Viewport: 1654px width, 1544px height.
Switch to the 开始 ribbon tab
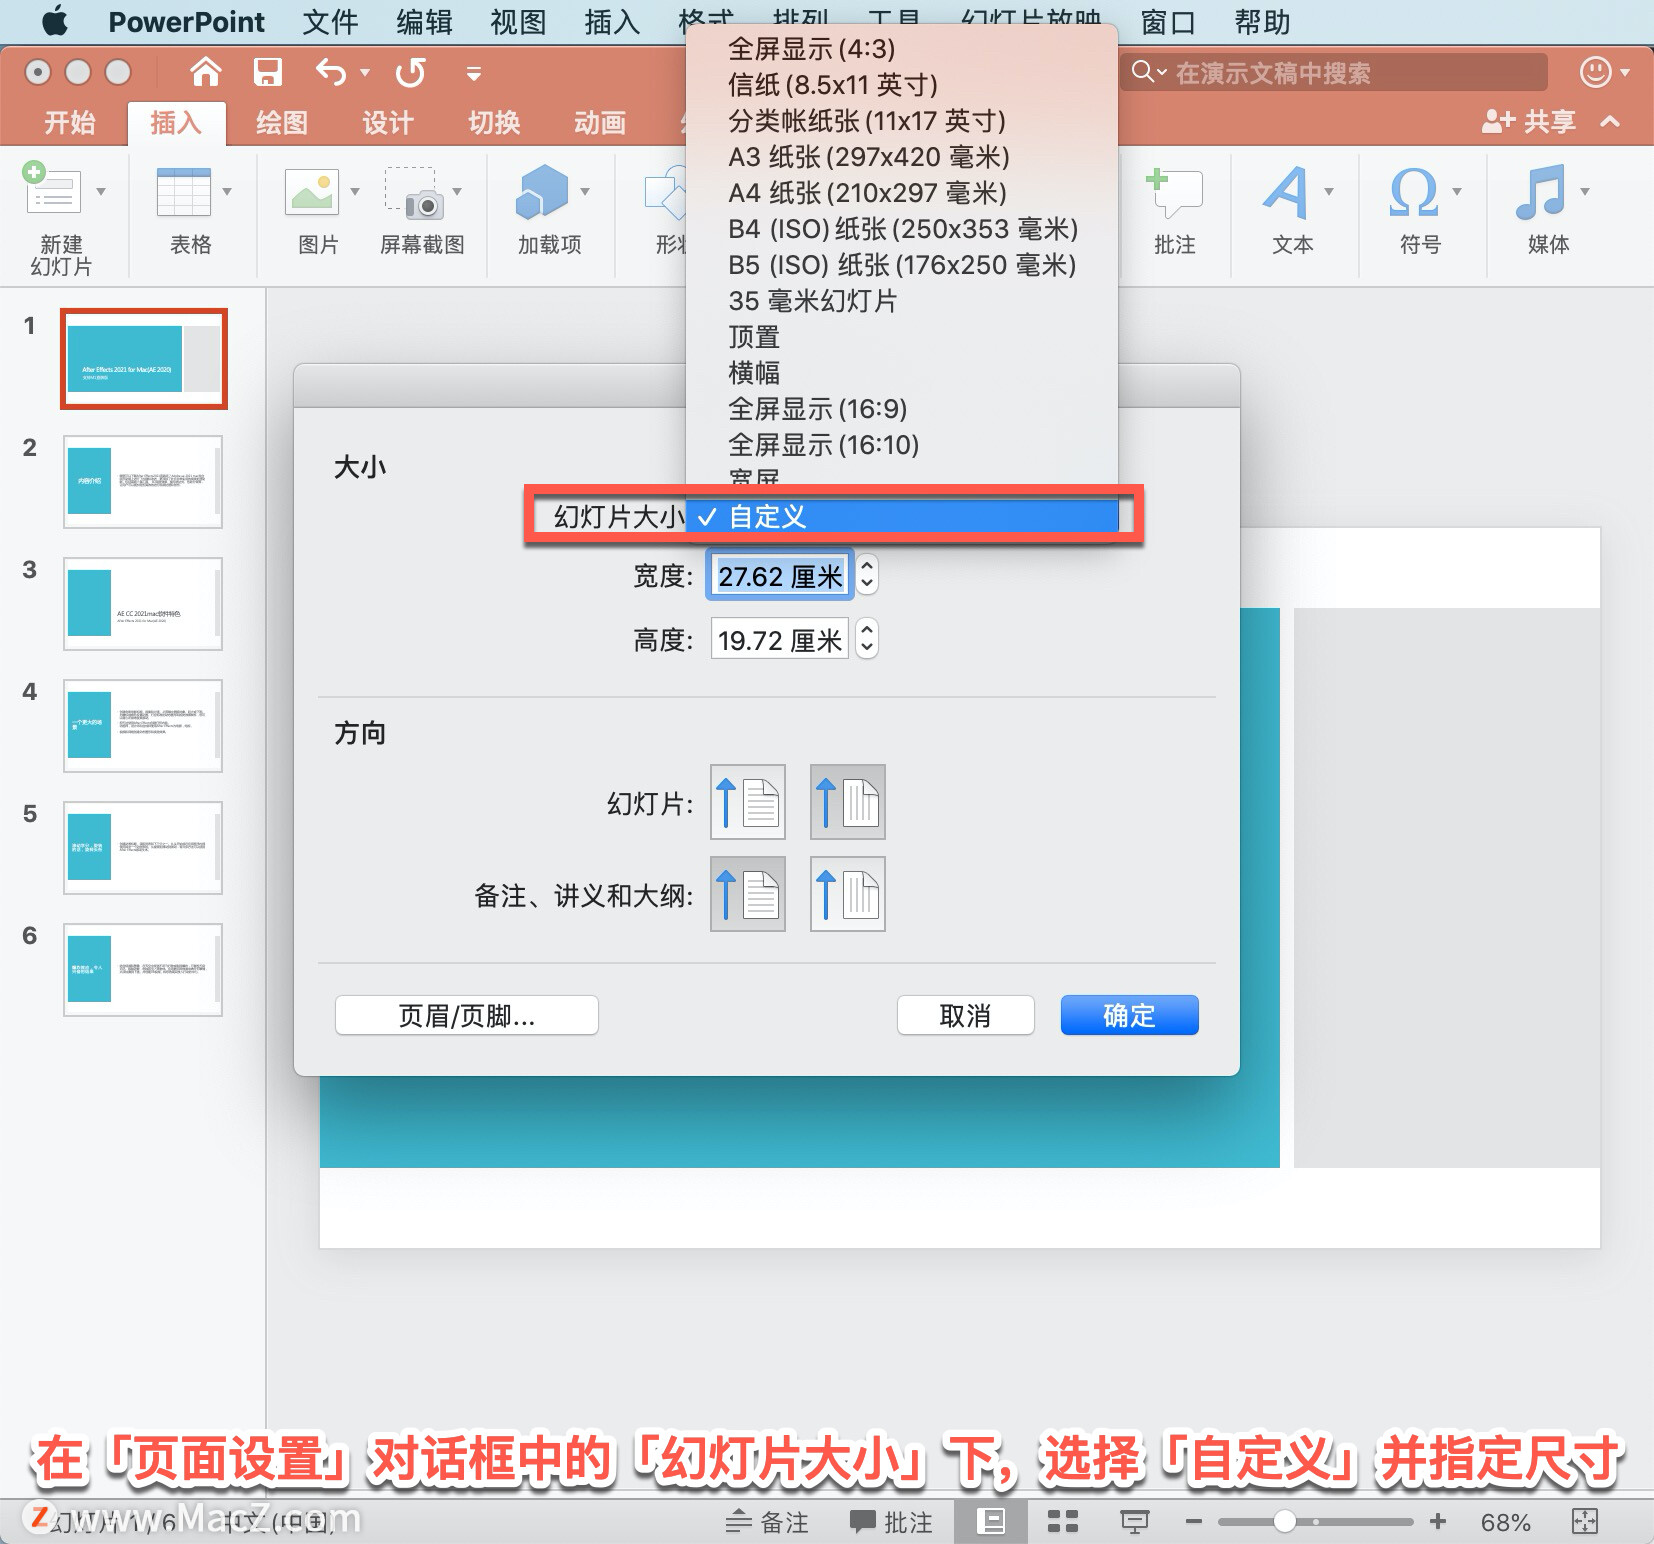[x=70, y=122]
